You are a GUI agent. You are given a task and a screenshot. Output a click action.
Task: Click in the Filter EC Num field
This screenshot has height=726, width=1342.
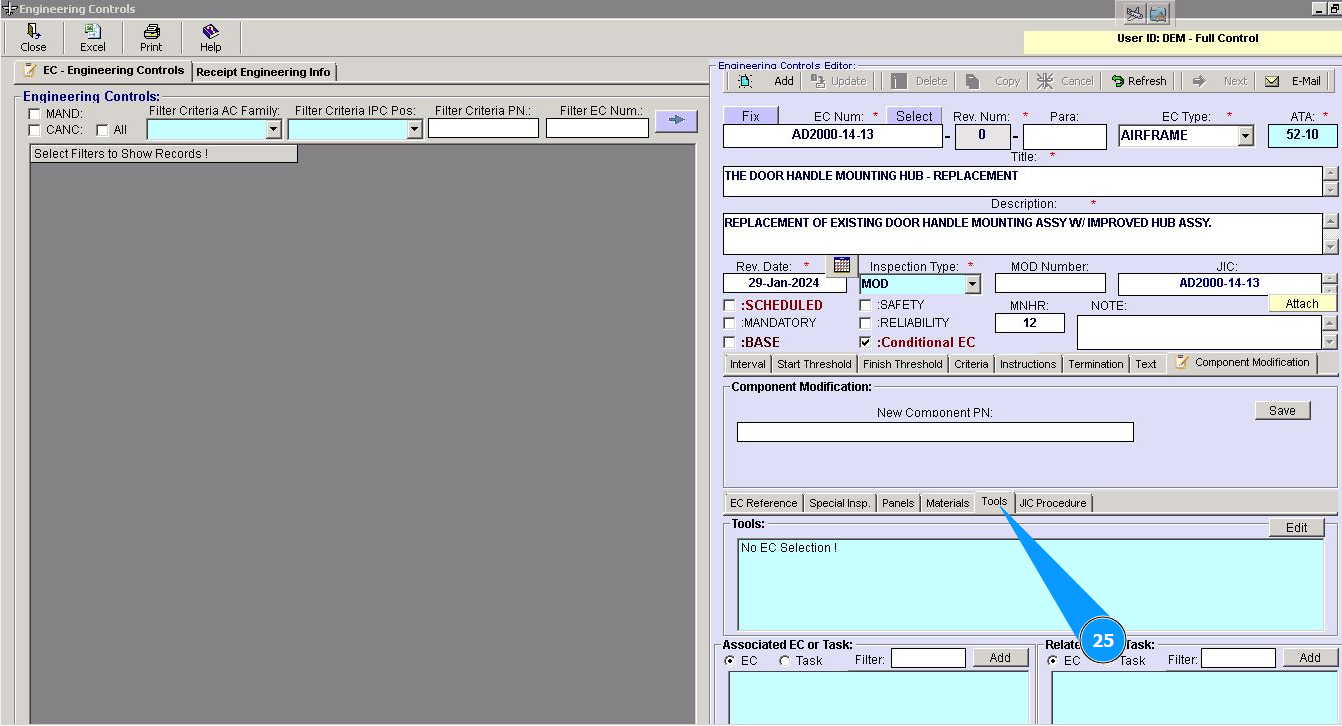[x=597, y=128]
